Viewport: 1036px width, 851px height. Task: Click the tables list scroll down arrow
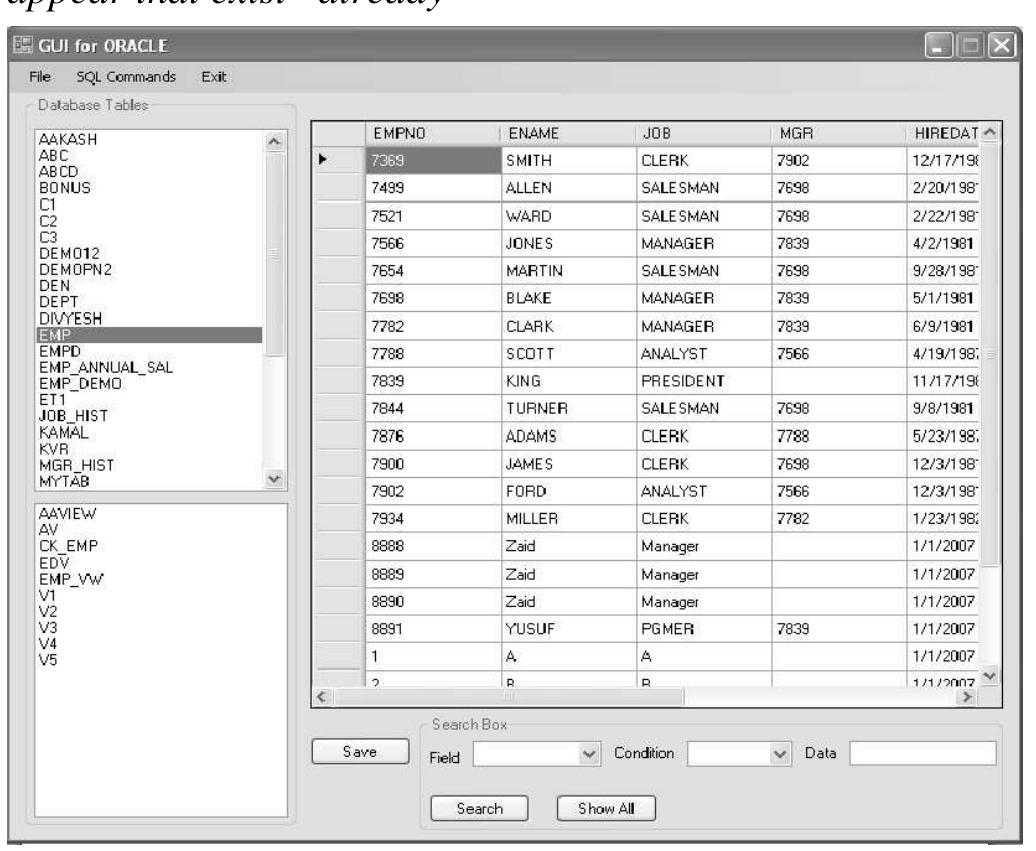tap(274, 479)
